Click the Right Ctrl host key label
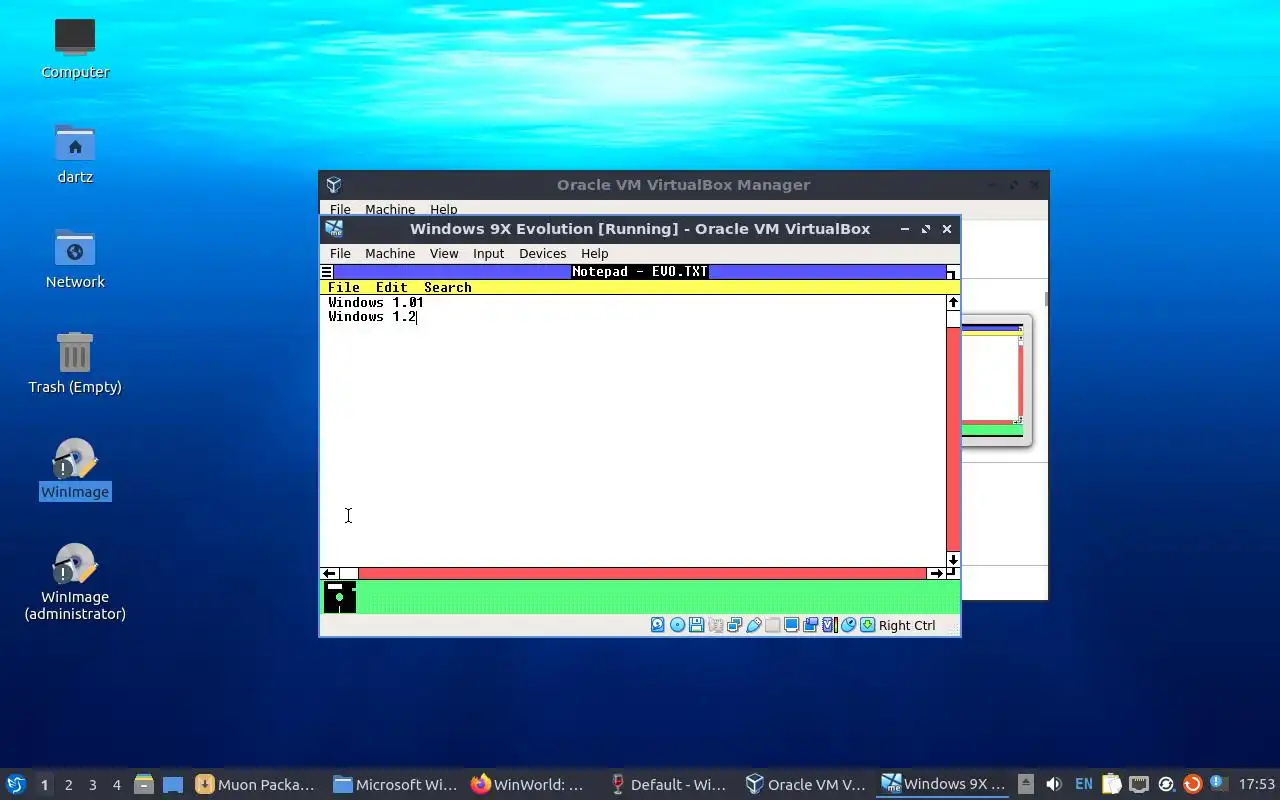Image resolution: width=1280 pixels, height=800 pixels. tap(907, 625)
